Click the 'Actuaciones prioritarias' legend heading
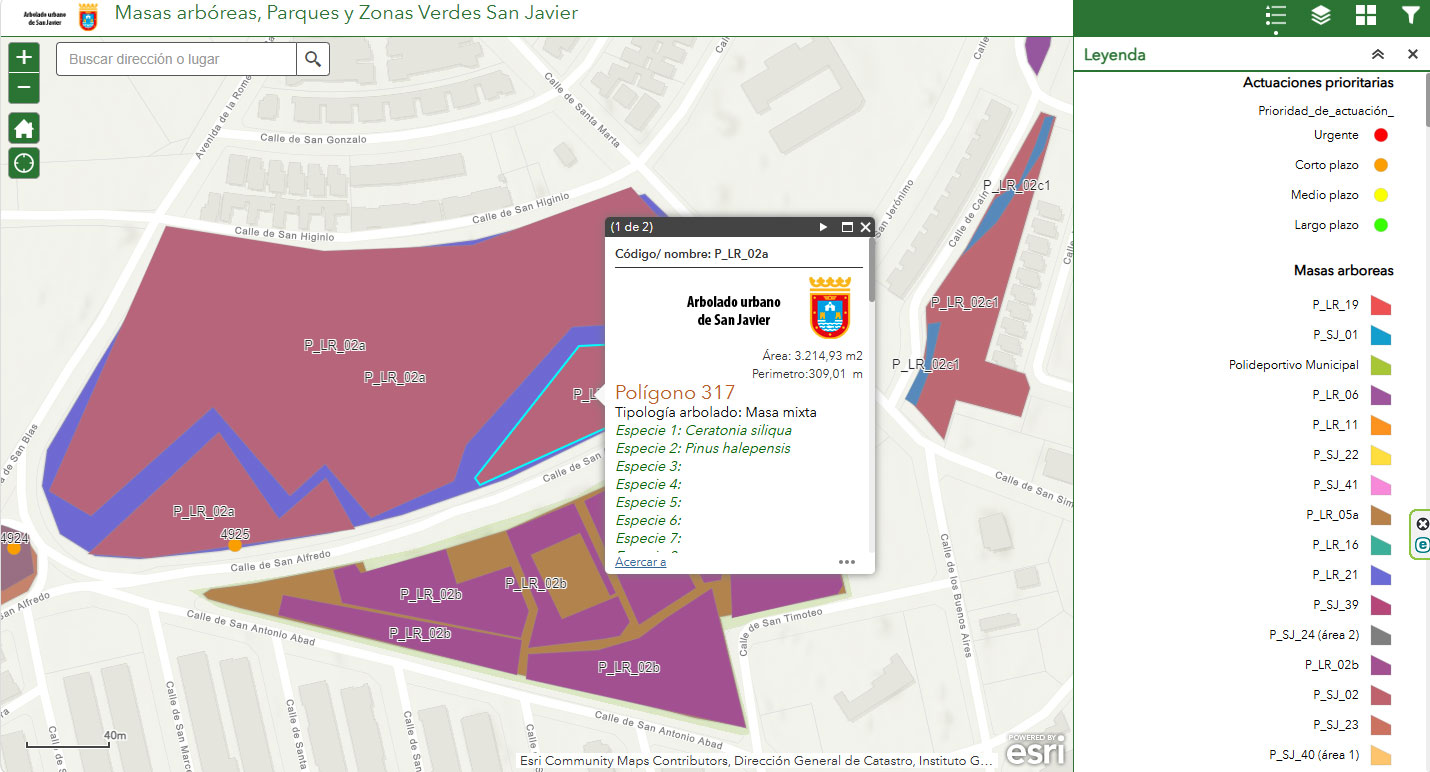Viewport: 1430px width, 772px height. pos(1318,83)
